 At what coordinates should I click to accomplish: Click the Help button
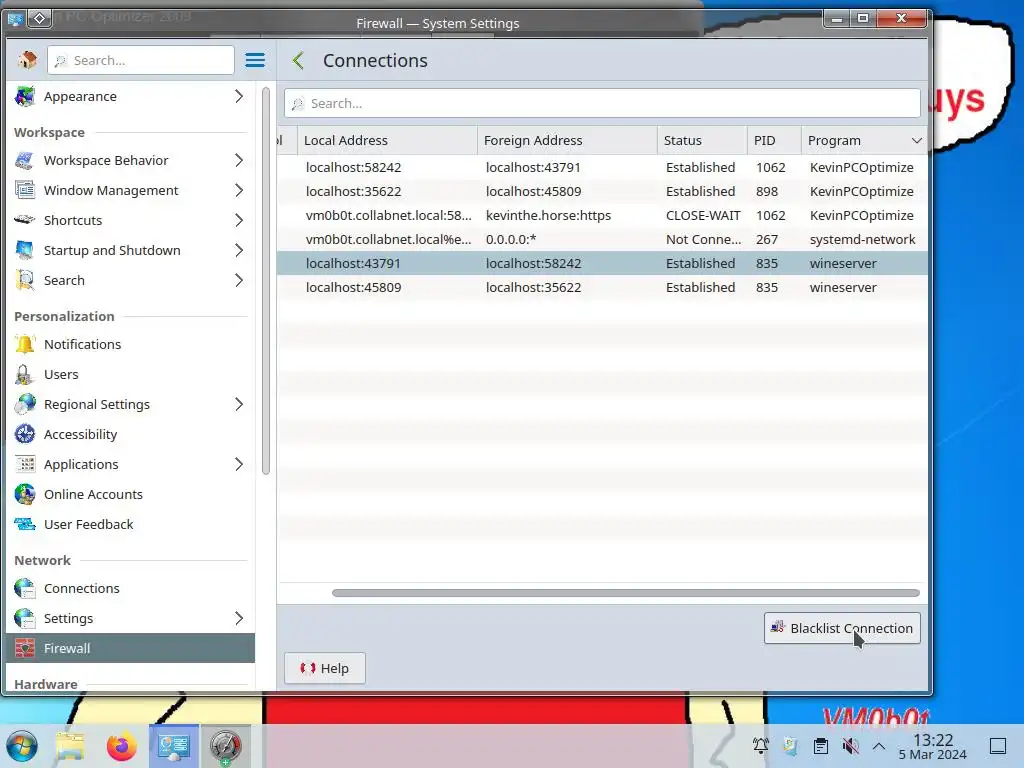coord(325,668)
